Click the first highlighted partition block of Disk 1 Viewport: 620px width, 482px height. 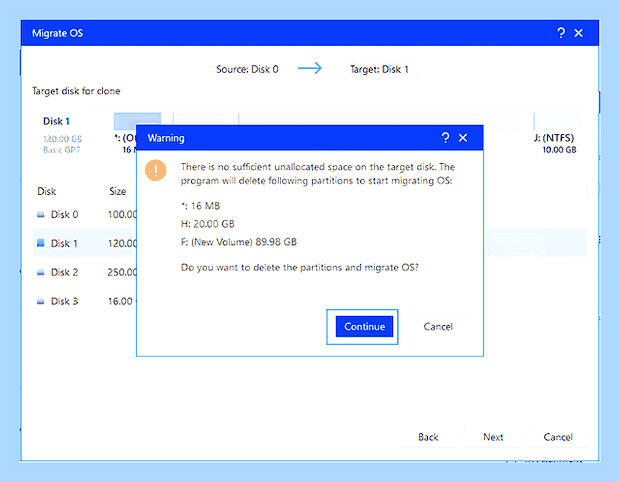[x=137, y=119]
